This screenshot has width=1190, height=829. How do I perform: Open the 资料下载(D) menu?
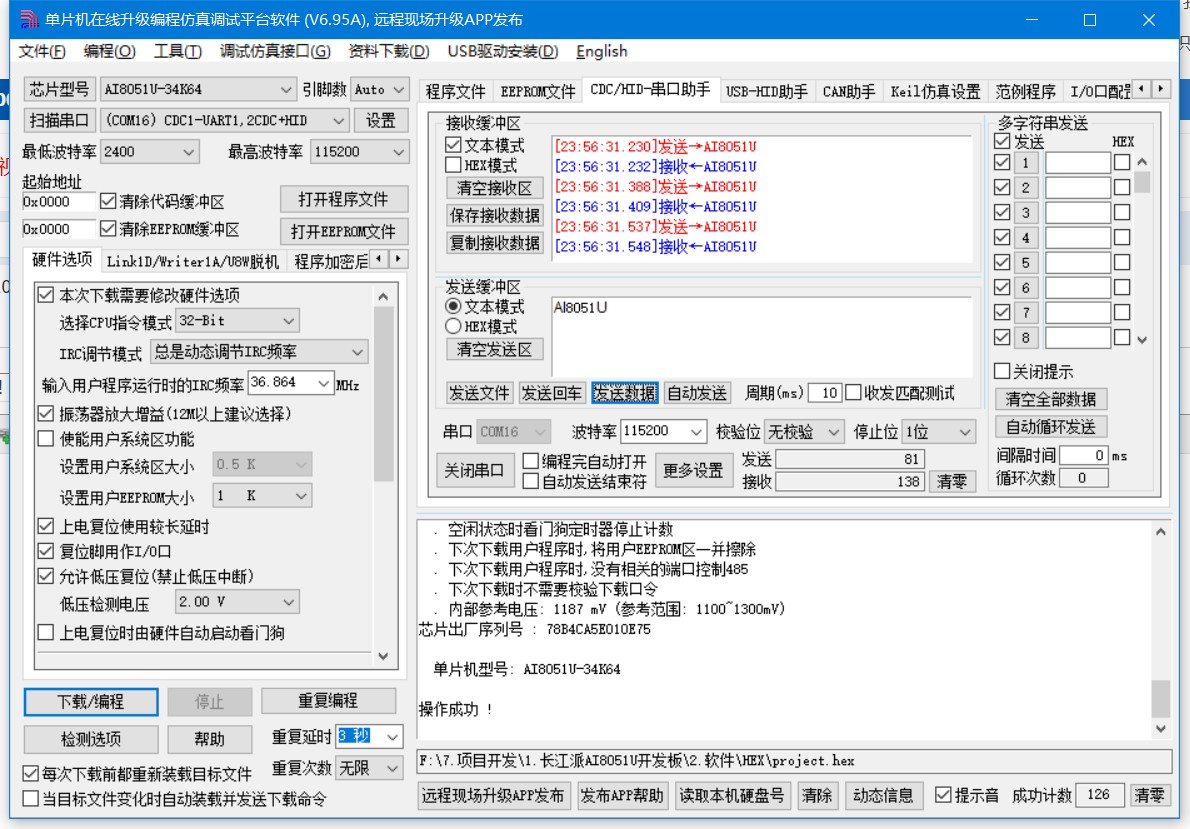pyautogui.click(x=389, y=51)
